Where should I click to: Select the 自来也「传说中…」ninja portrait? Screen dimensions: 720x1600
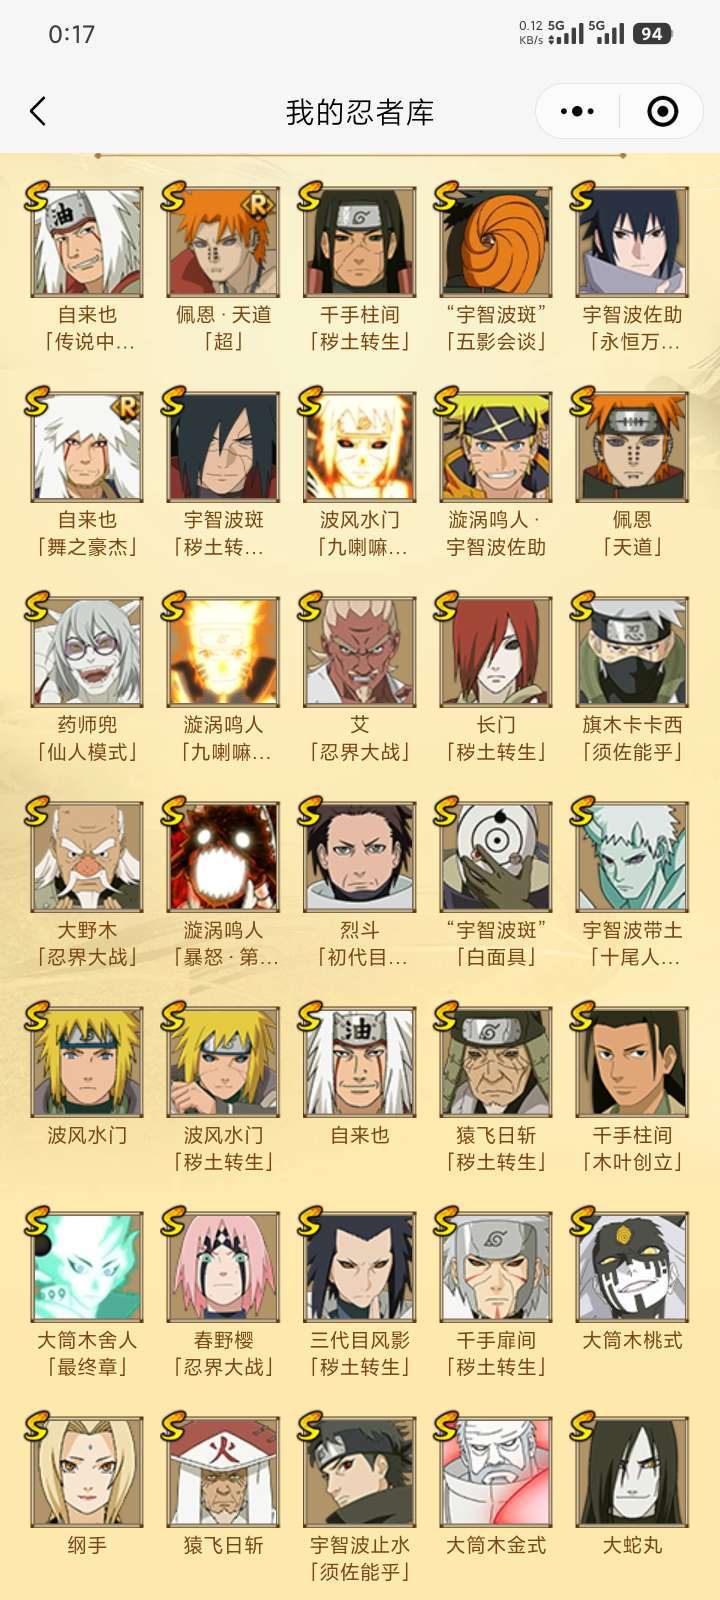coord(88,242)
